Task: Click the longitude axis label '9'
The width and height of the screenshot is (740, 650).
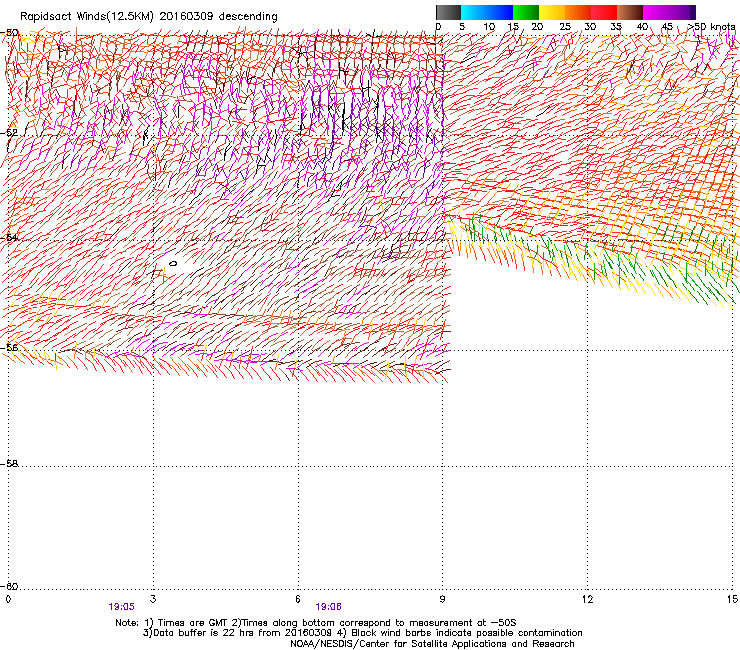Action: [442, 599]
